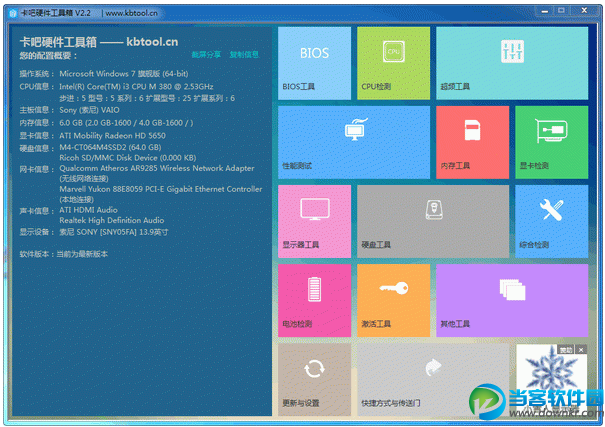This screenshot has width=605, height=427.
Task: Open the 快捷方式与传送门 shortcut tile
Action: (x=433, y=380)
